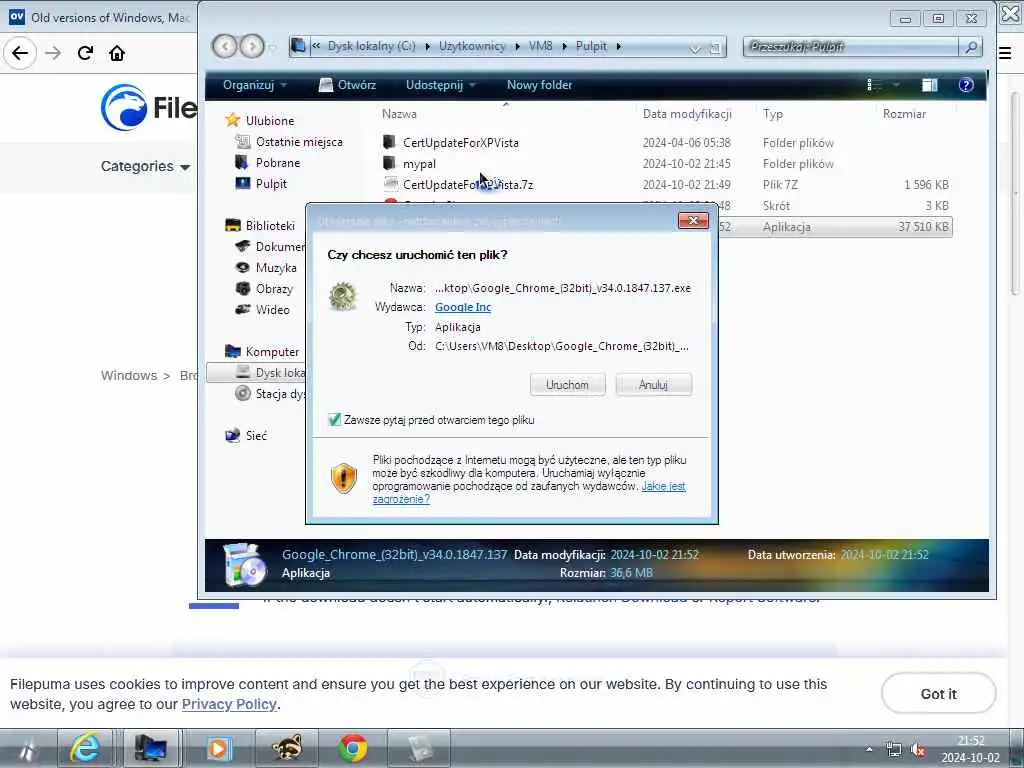Open Muzyka library
1024x768 pixels.
coord(276,268)
